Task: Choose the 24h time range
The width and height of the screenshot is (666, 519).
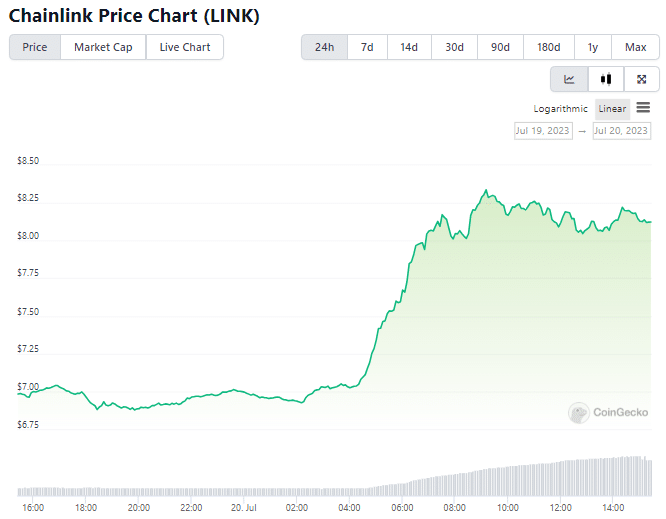Action: coord(325,47)
